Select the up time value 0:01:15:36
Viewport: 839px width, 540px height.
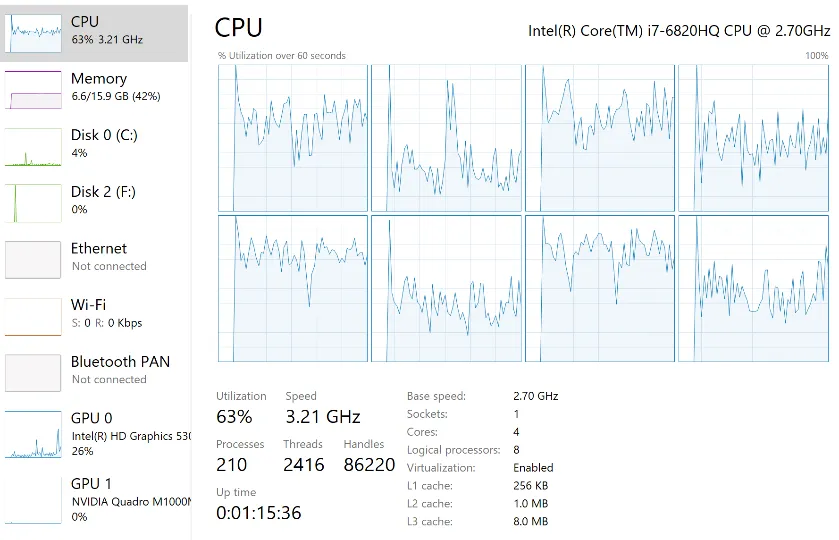(x=258, y=513)
